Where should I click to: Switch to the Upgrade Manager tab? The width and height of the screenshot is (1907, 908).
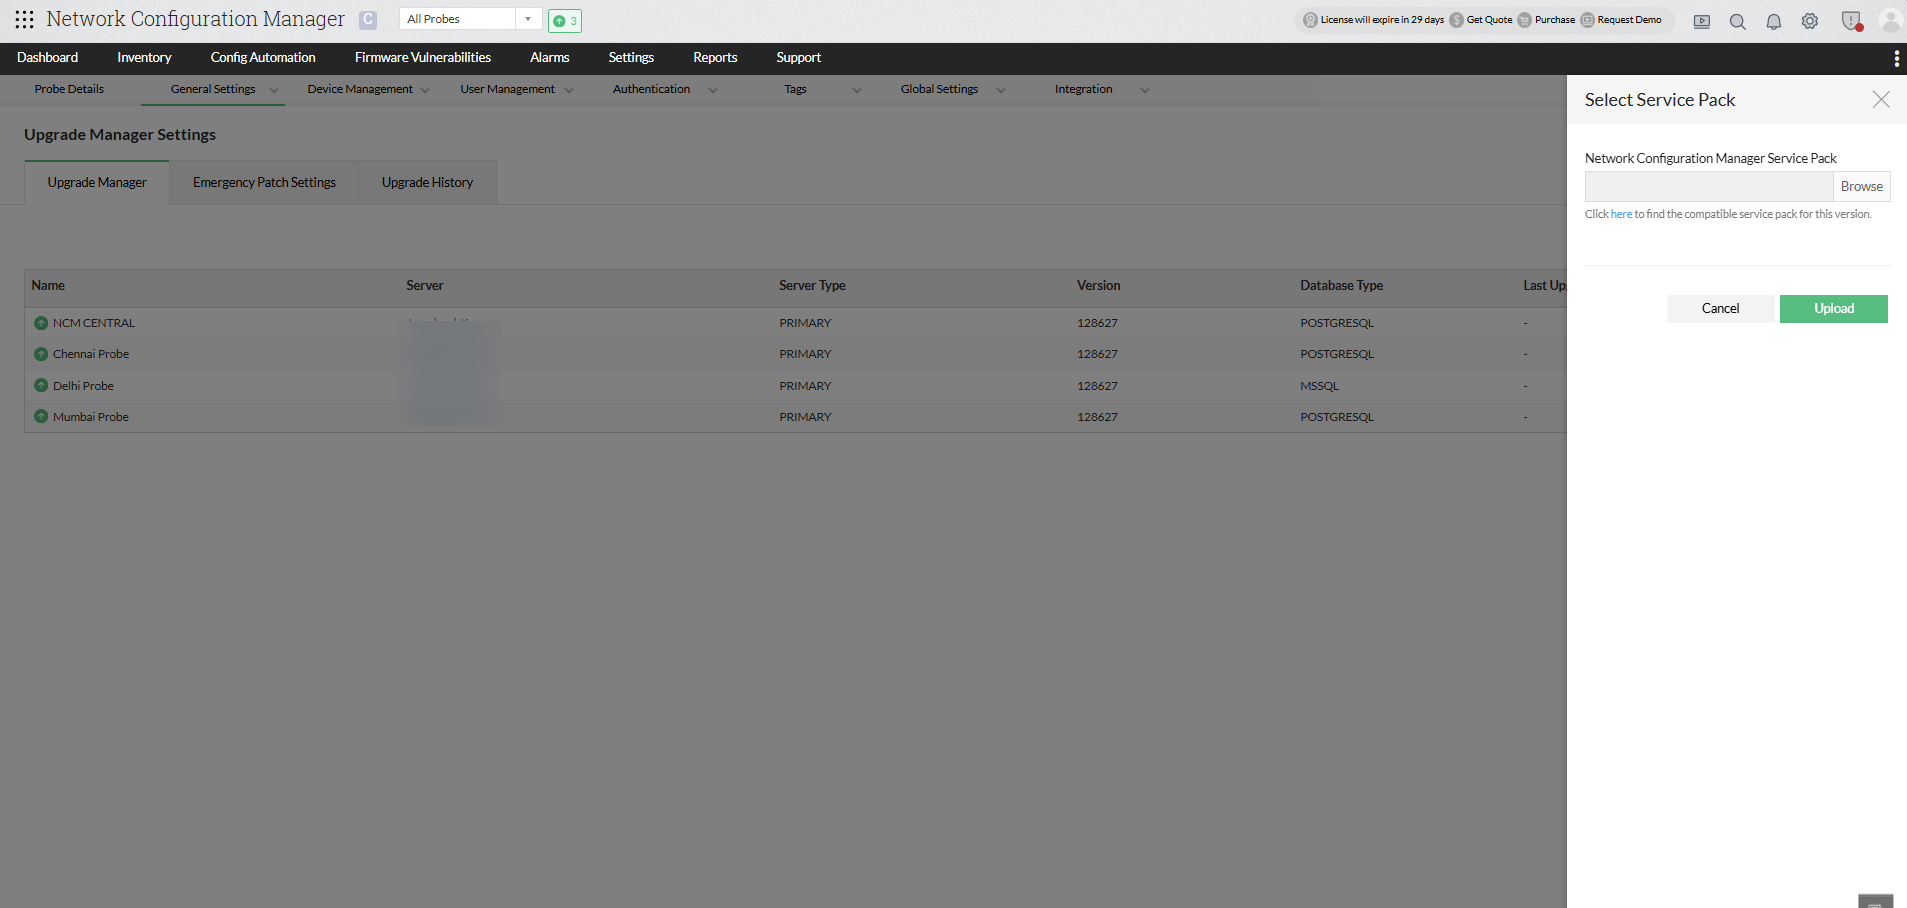point(97,183)
